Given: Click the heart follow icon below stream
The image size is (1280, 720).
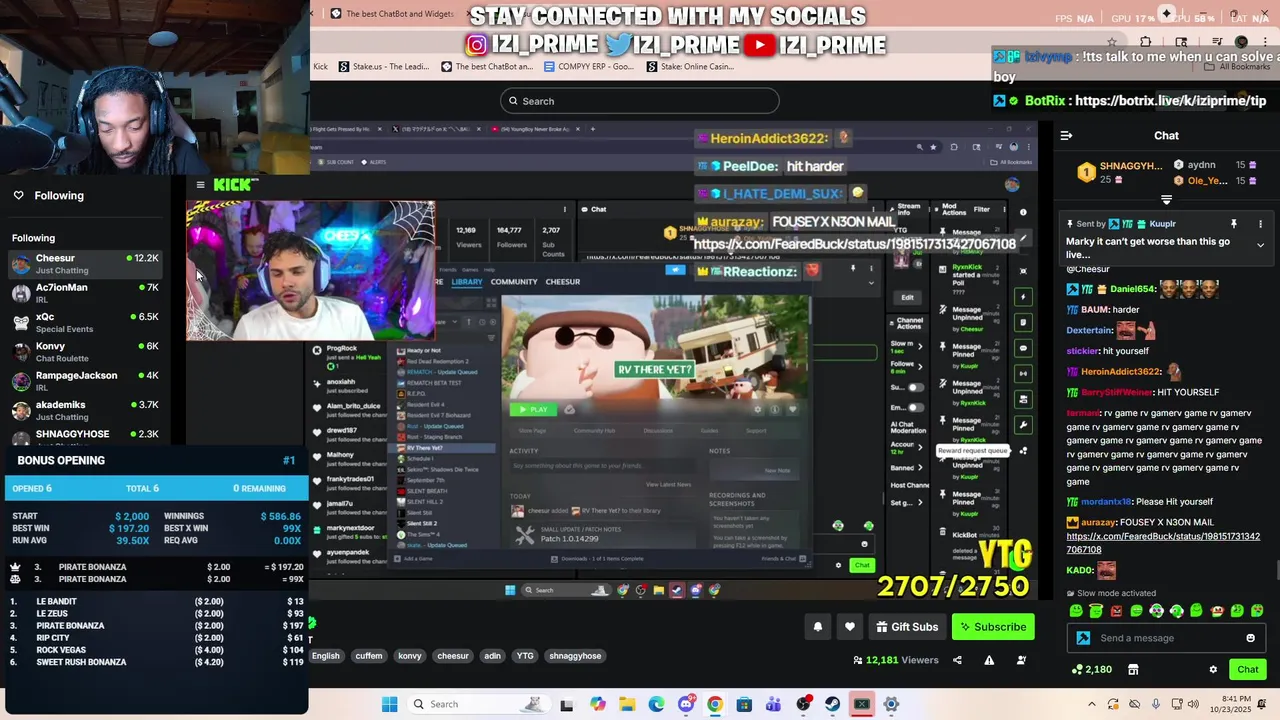Looking at the screenshot, I should tap(850, 627).
